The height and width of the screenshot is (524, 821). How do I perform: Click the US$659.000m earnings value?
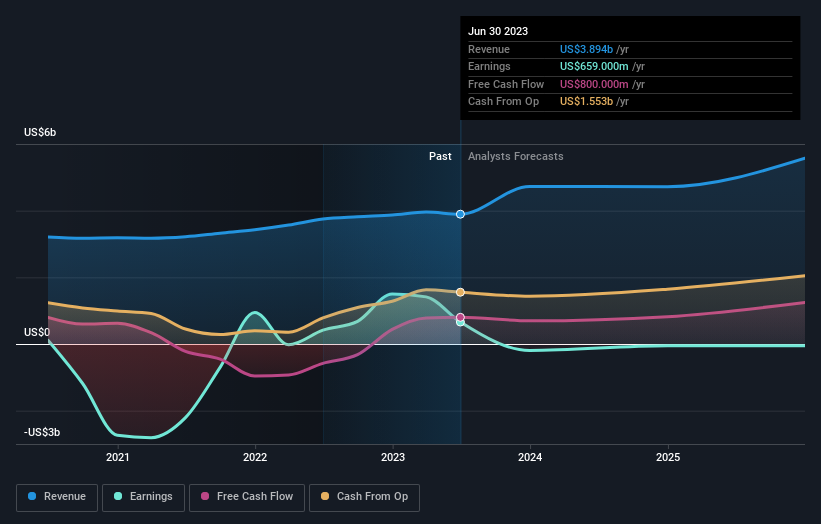click(594, 66)
